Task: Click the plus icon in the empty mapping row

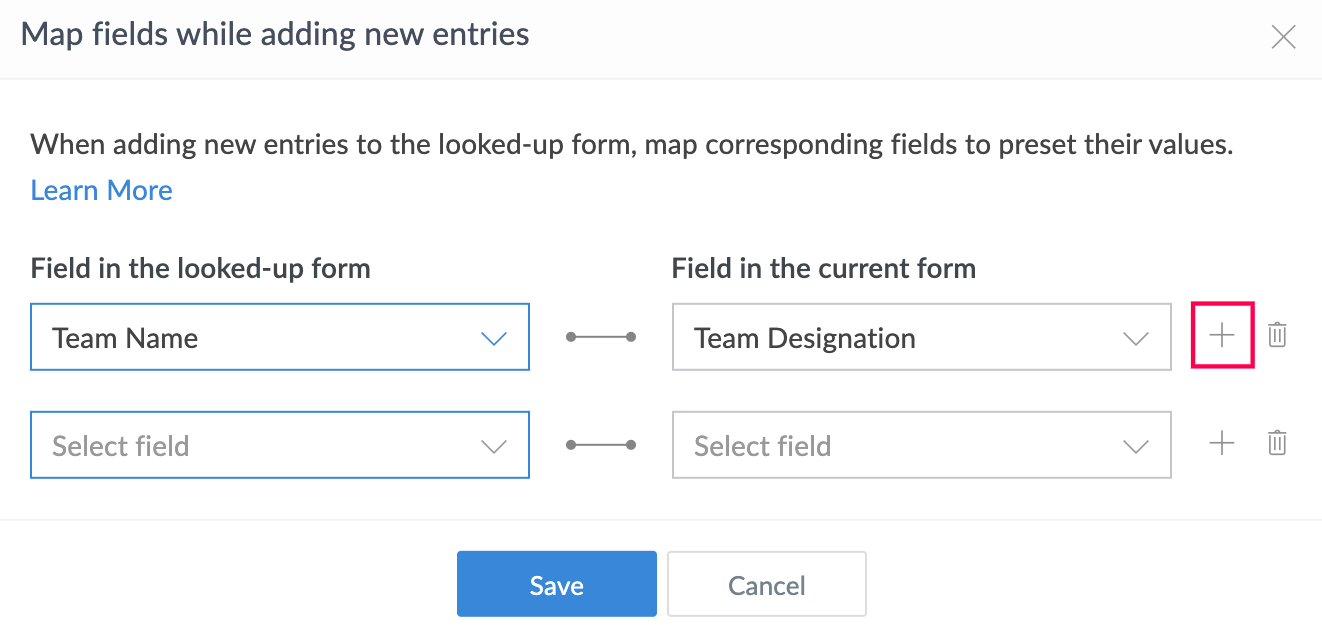Action: coord(1222,443)
